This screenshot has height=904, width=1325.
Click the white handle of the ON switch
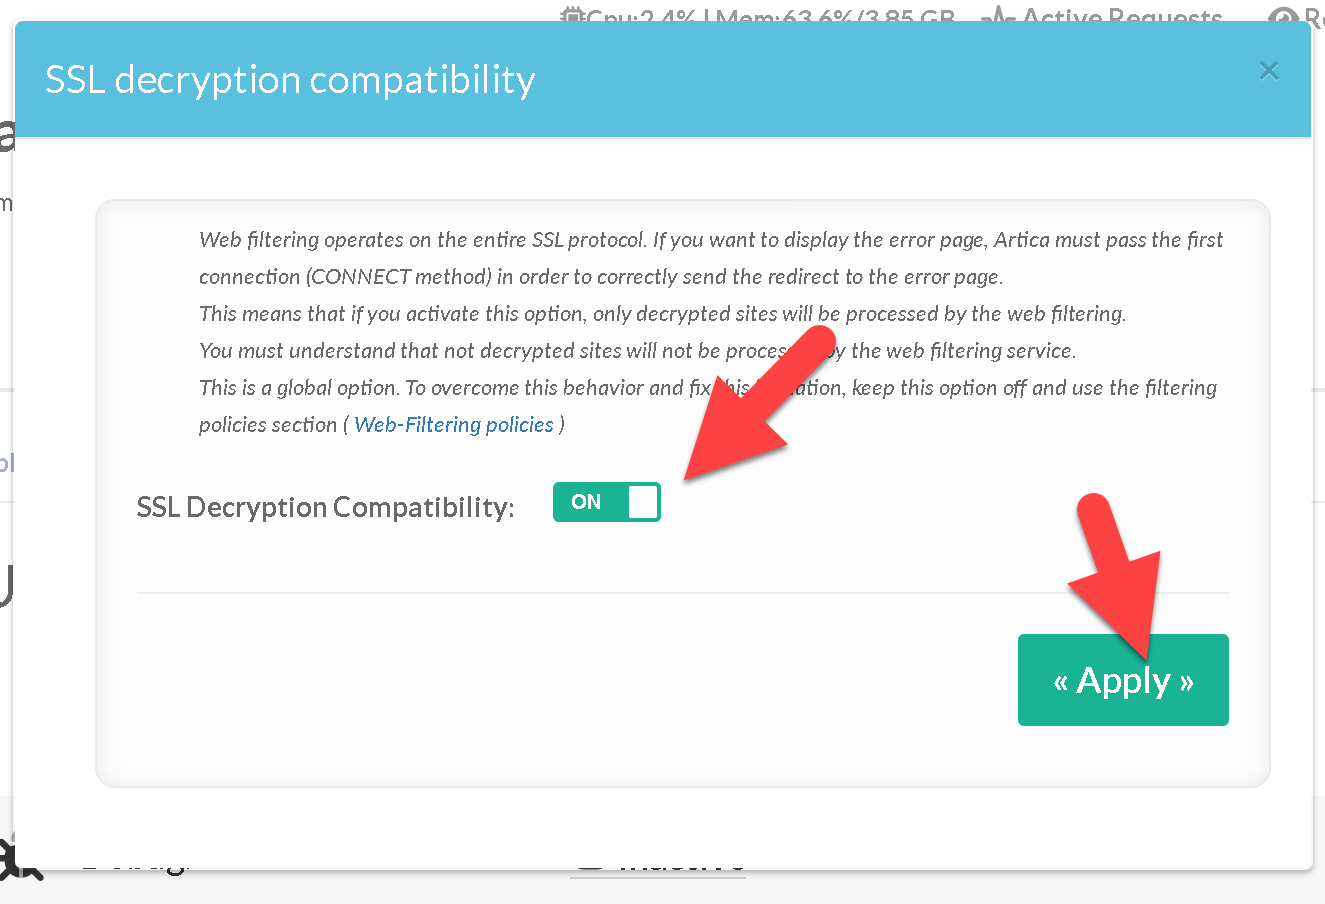pyautogui.click(x=643, y=502)
